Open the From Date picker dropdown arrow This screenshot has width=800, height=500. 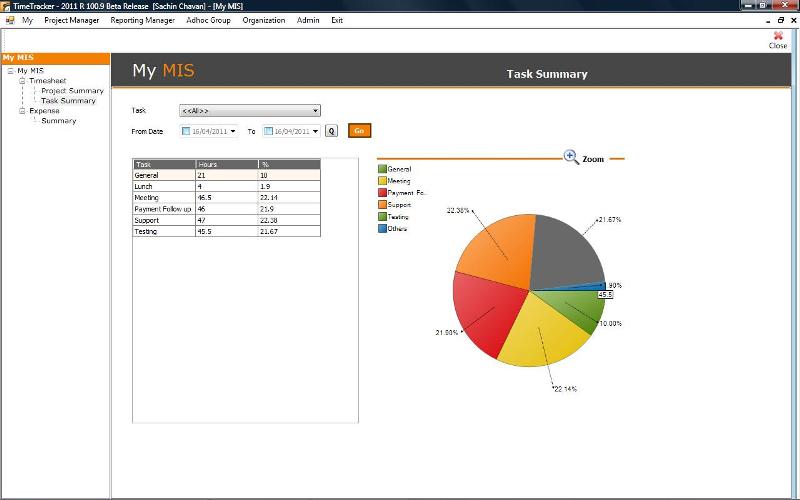click(x=233, y=131)
